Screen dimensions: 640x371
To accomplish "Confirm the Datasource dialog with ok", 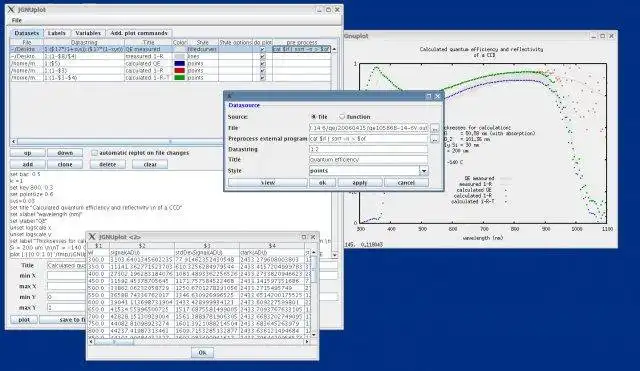I will click(322, 183).
